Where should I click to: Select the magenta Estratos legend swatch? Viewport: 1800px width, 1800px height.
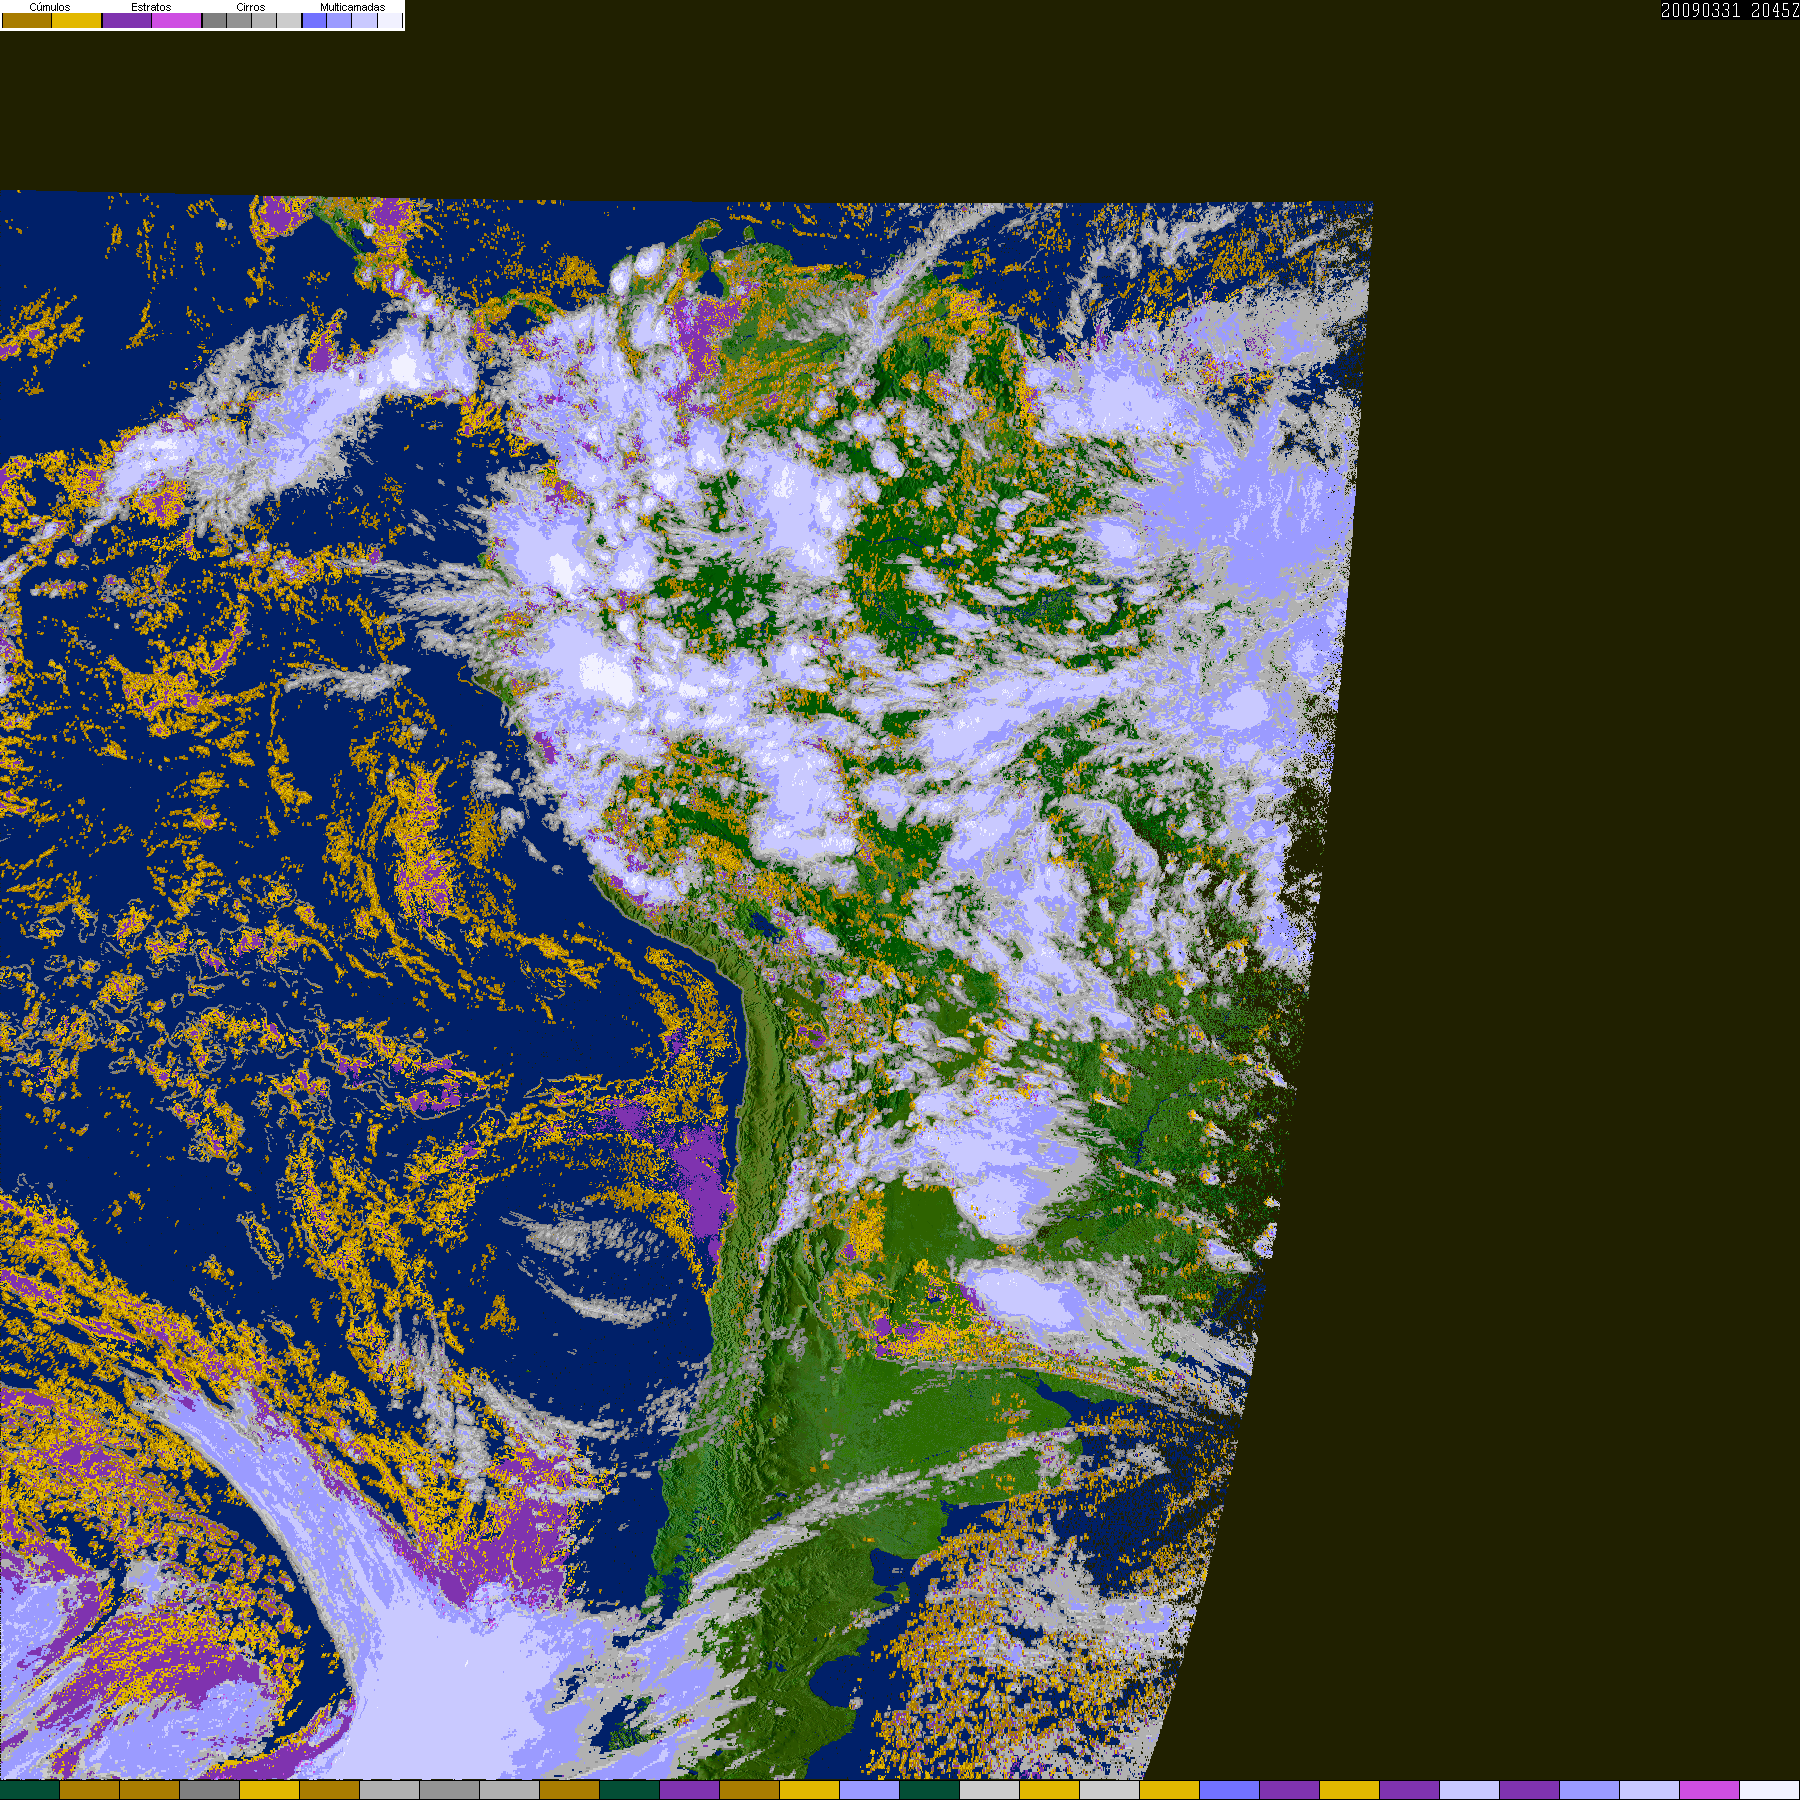point(177,20)
